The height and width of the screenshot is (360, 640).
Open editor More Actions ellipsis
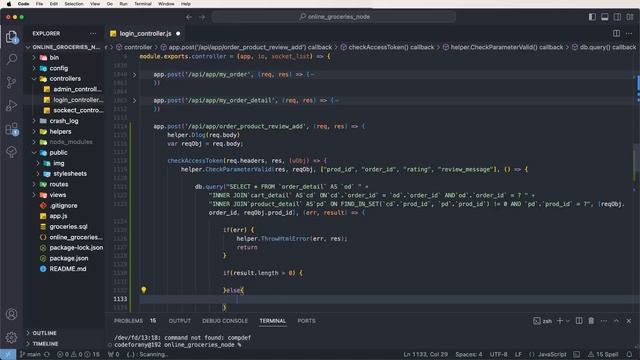(x=629, y=33)
